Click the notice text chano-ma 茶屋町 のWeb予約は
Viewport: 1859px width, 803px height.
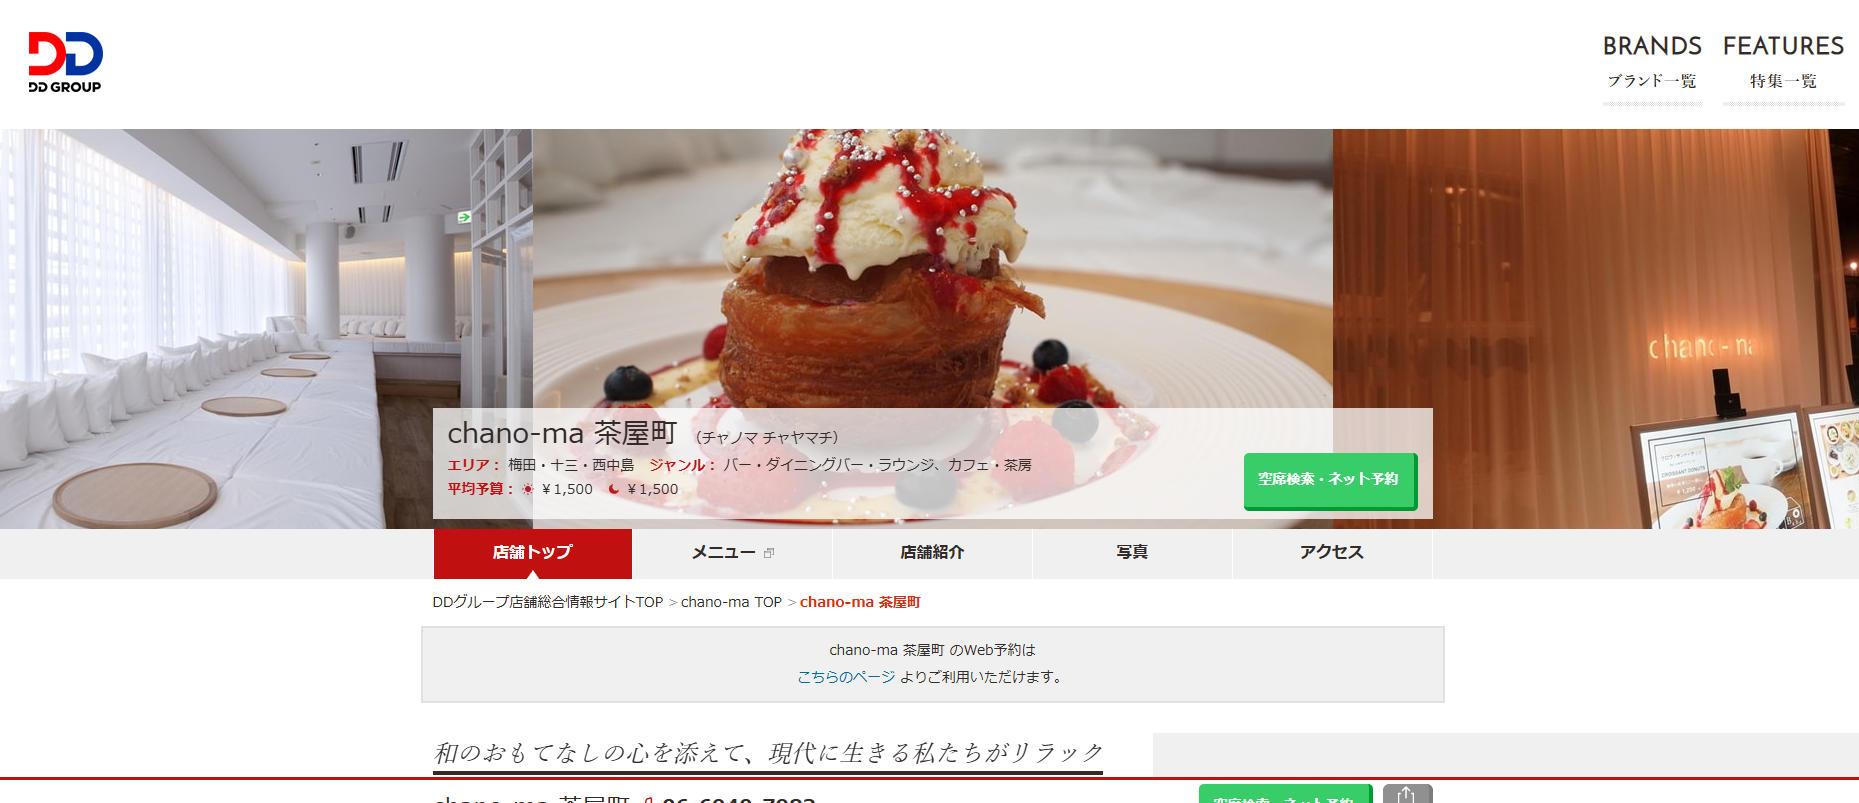(x=932, y=650)
